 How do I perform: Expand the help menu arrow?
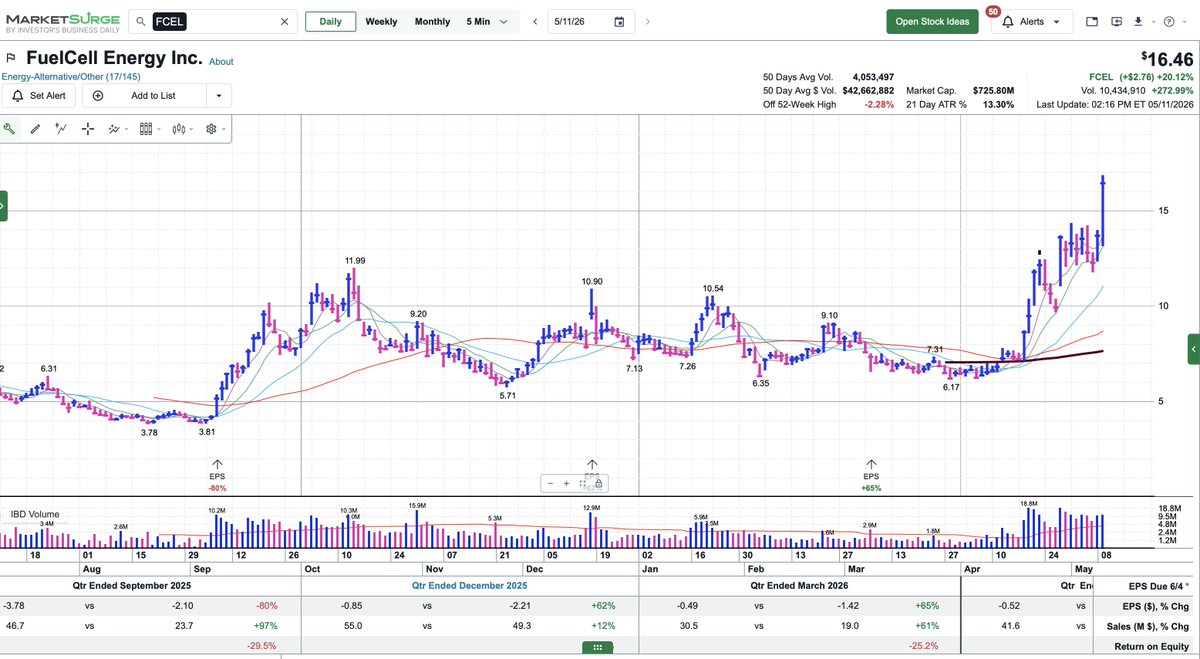pyautogui.click(x=1183, y=21)
